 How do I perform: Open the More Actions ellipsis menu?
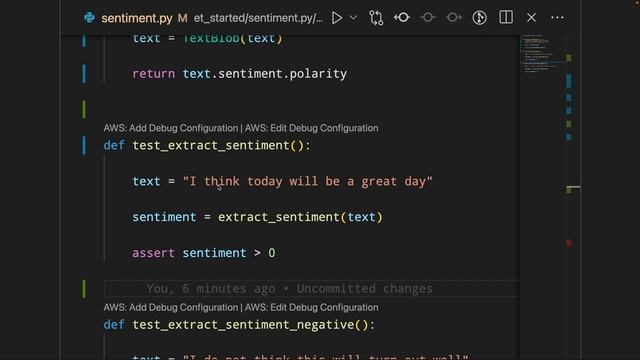click(557, 18)
